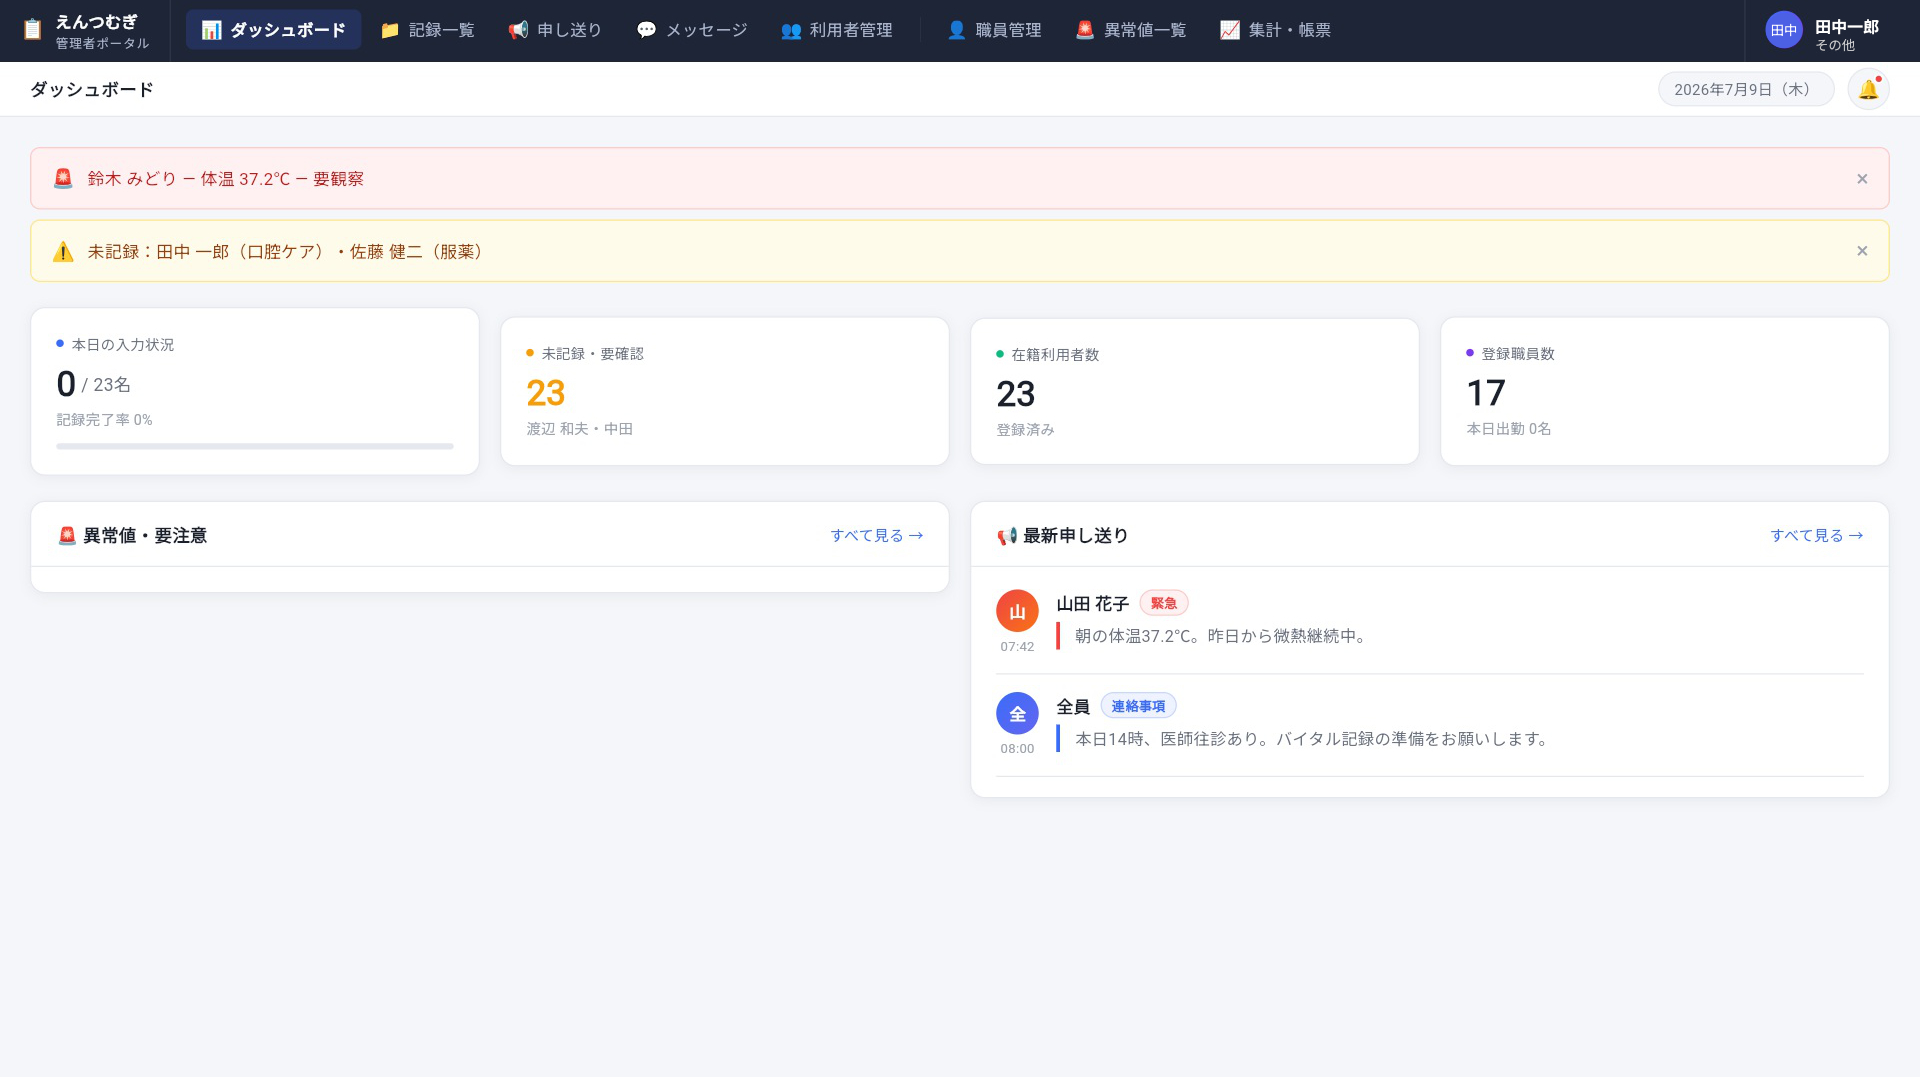This screenshot has height=1080, width=1920.
Task: Open the 在籍利用者数 card
Action: pyautogui.click(x=1195, y=391)
